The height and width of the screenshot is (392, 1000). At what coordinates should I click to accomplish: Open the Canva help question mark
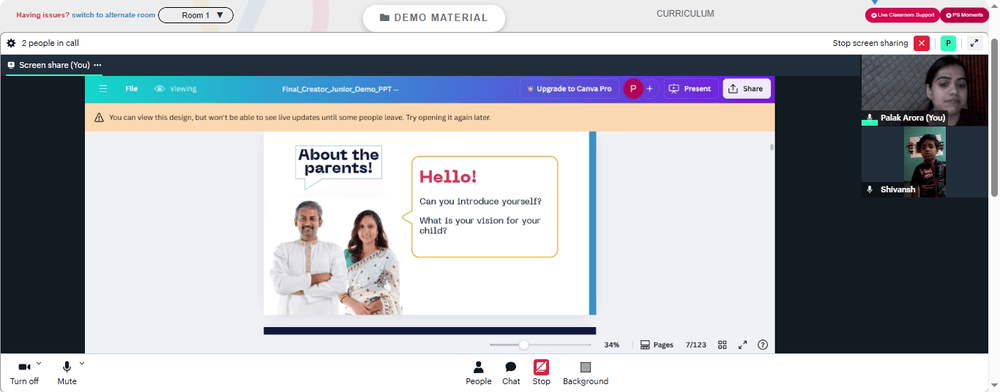[x=763, y=345]
